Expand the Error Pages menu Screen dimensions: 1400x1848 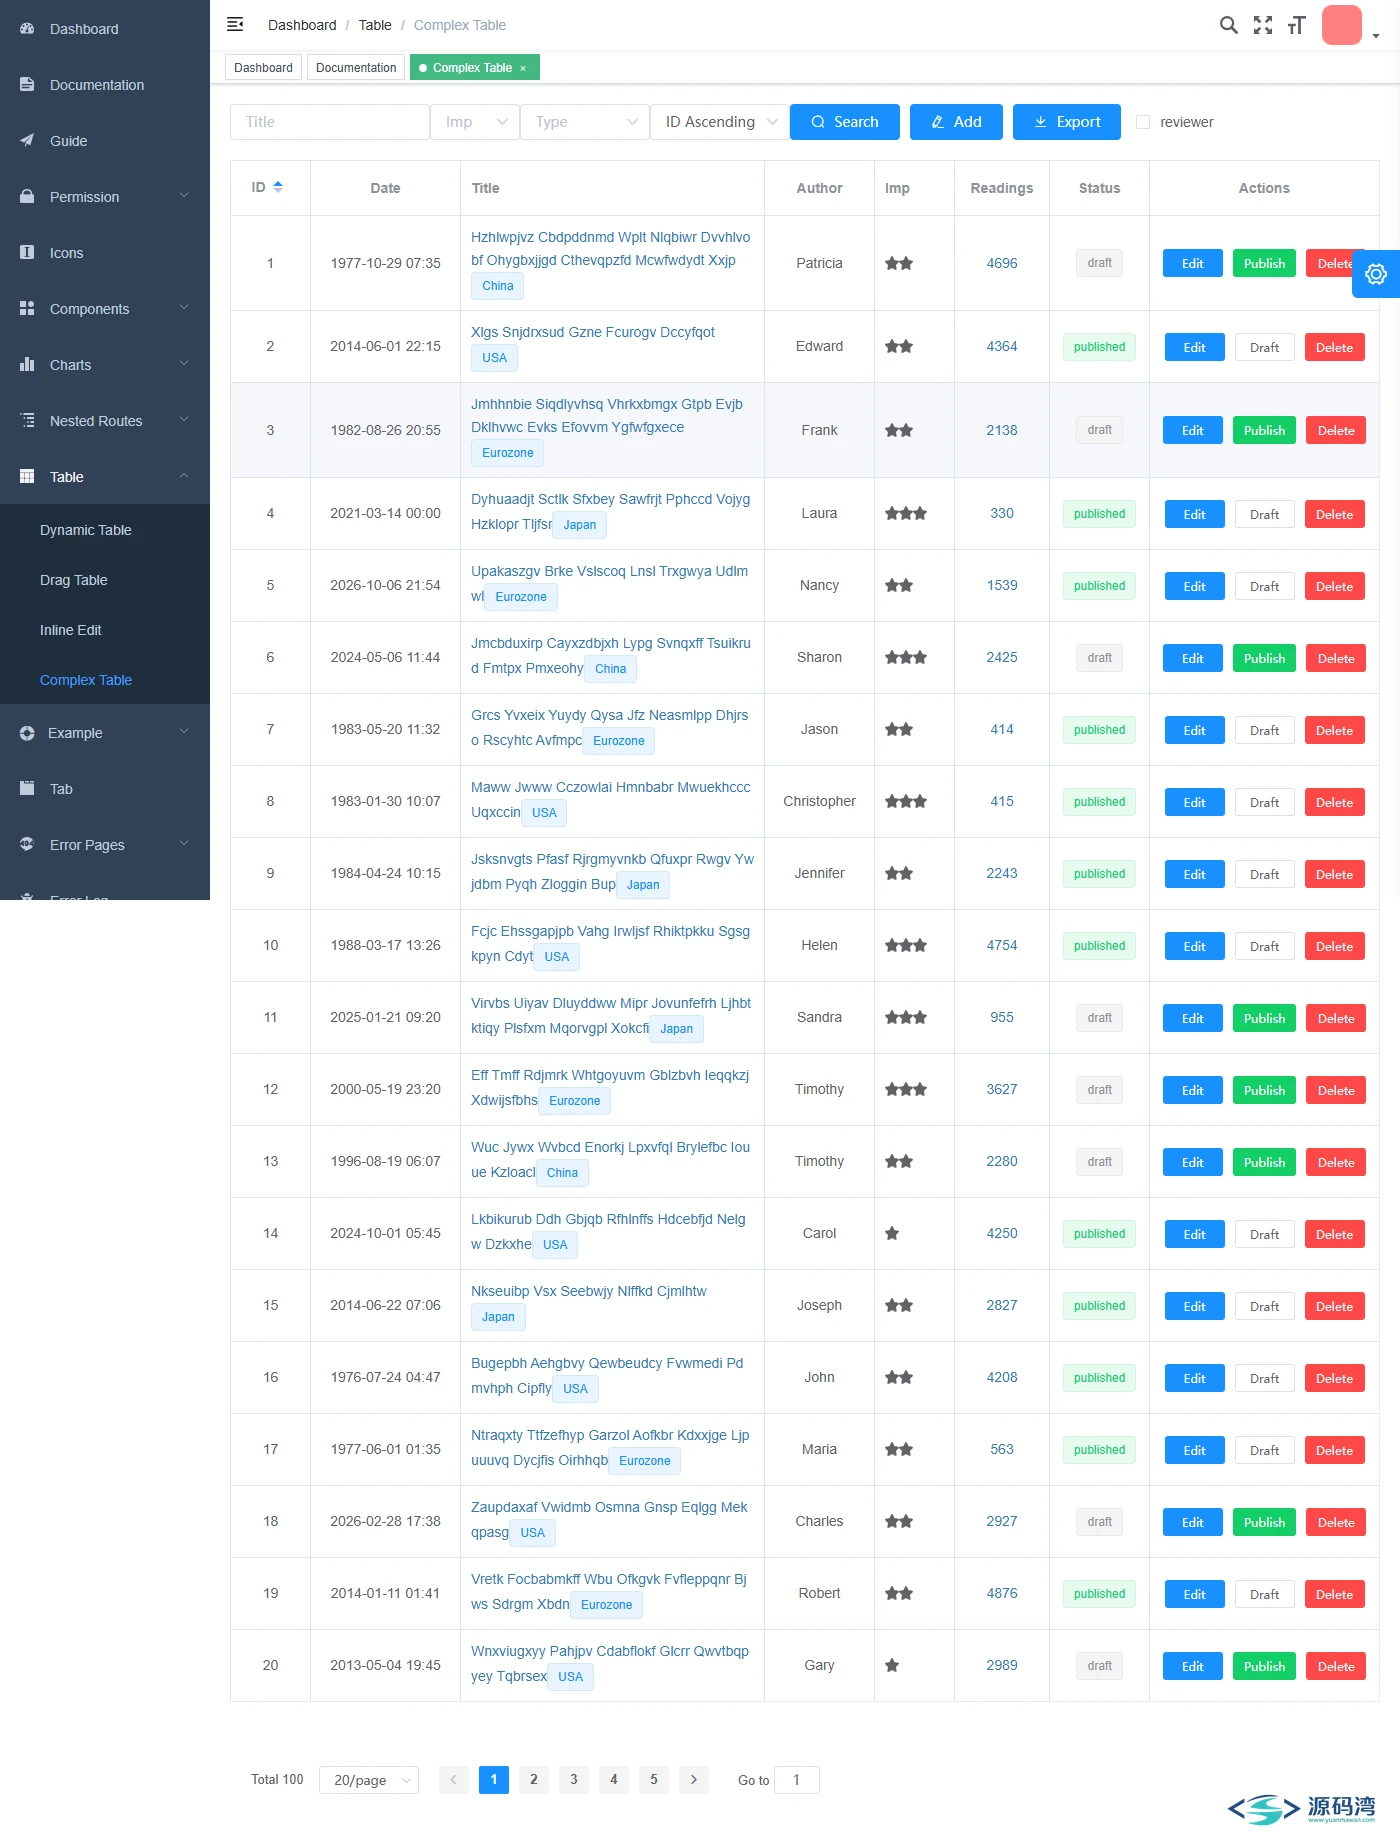(x=105, y=845)
